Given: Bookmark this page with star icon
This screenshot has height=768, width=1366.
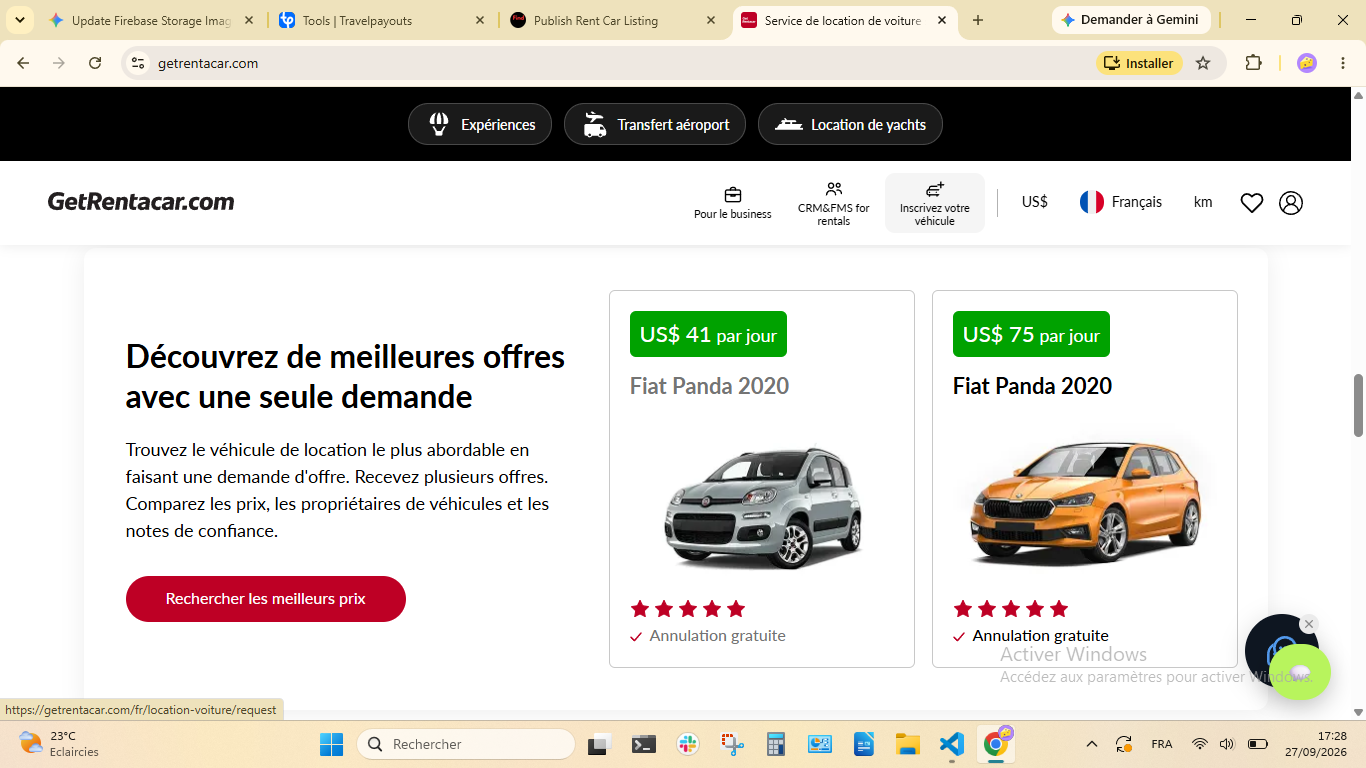Looking at the screenshot, I should 1203,63.
